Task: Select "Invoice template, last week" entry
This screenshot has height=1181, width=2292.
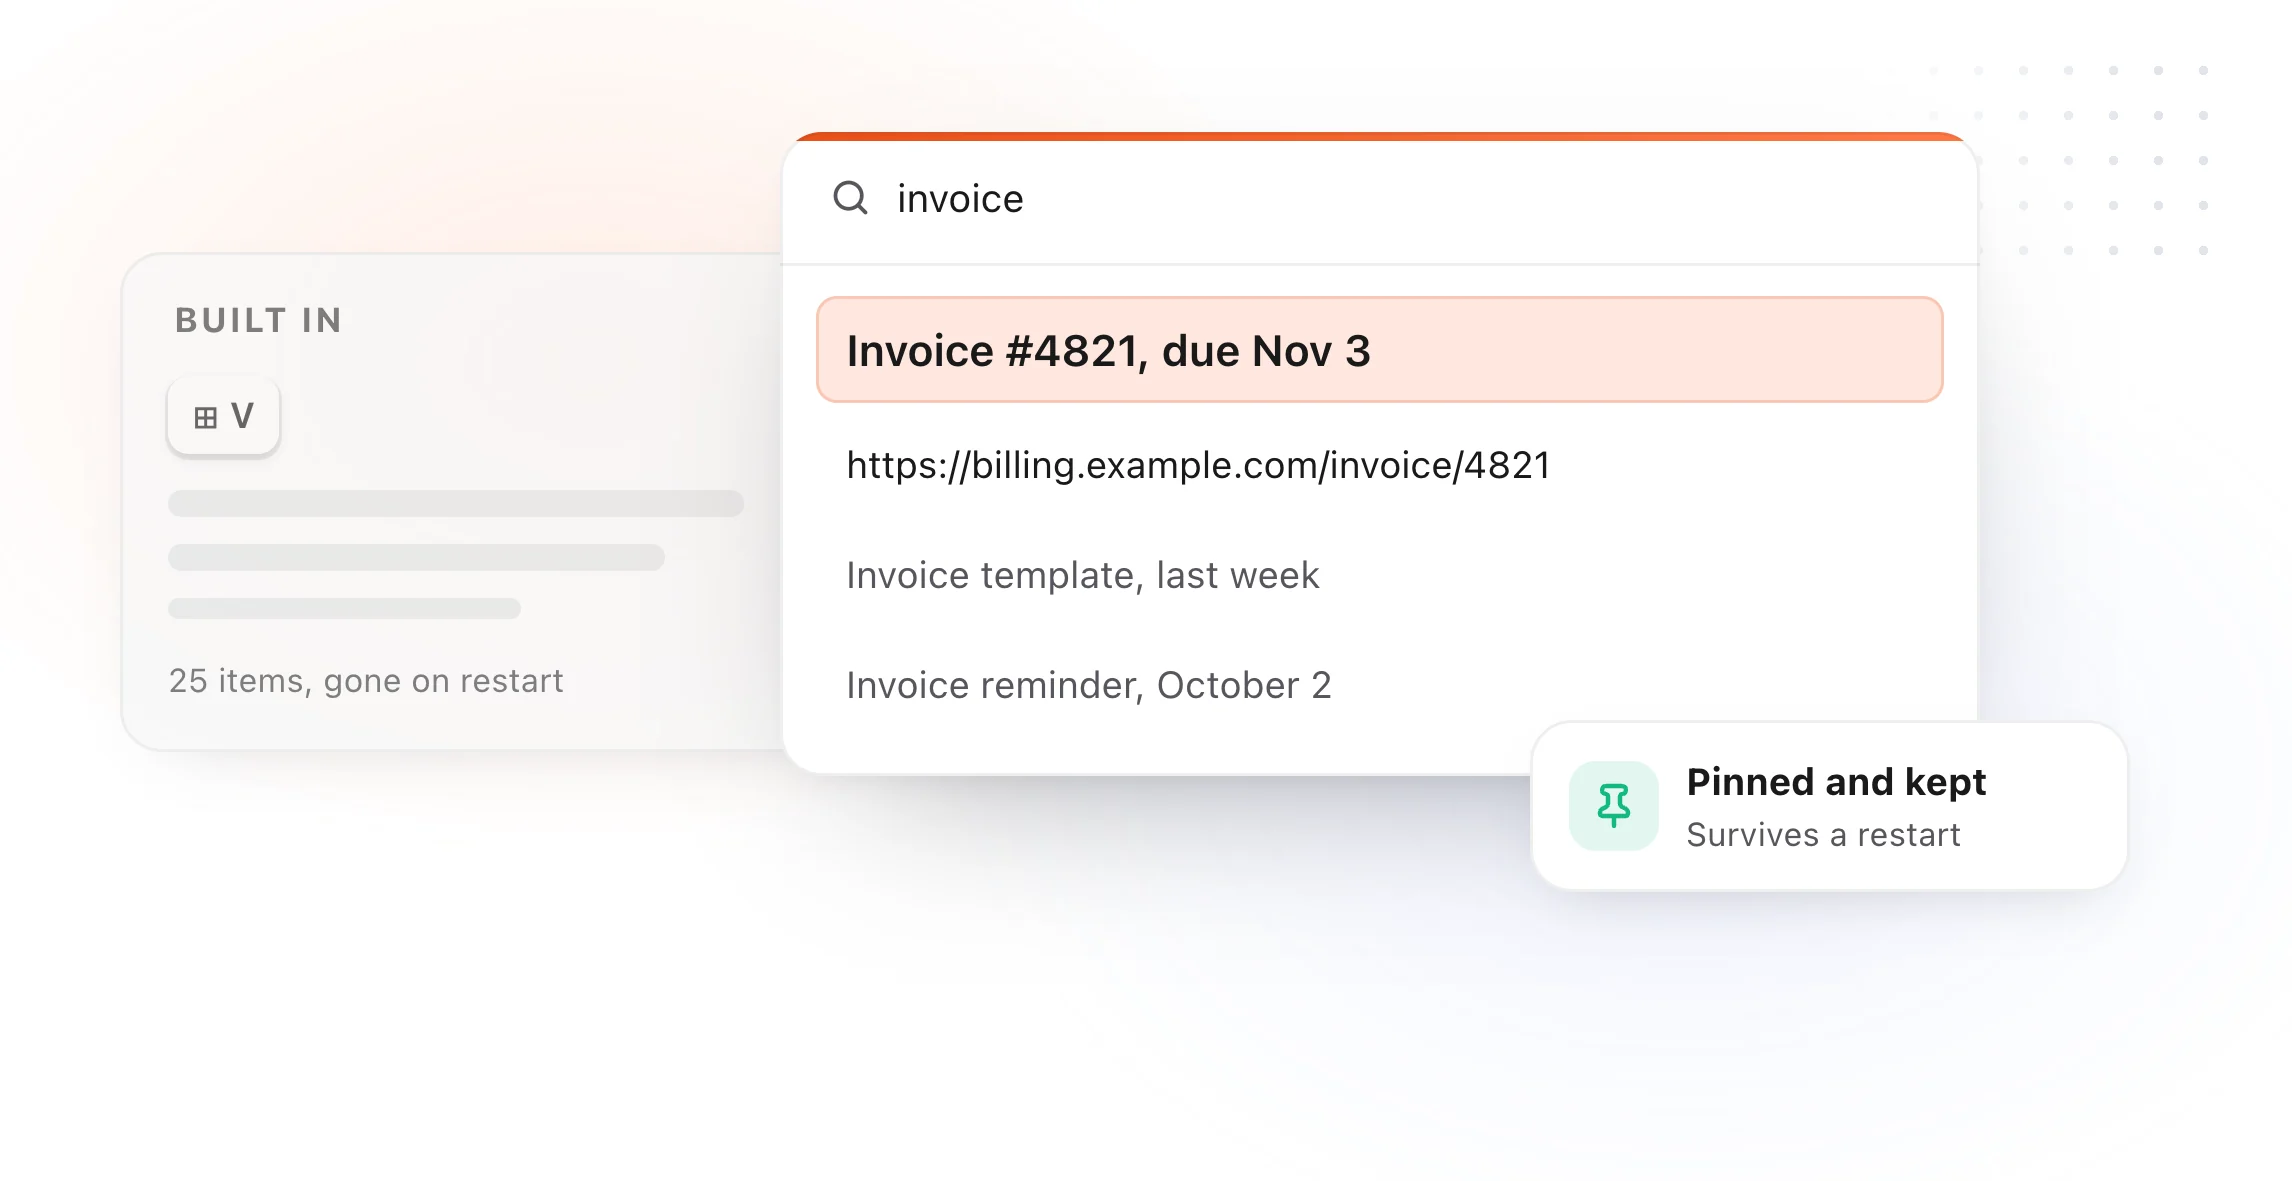Action: coord(1379,575)
